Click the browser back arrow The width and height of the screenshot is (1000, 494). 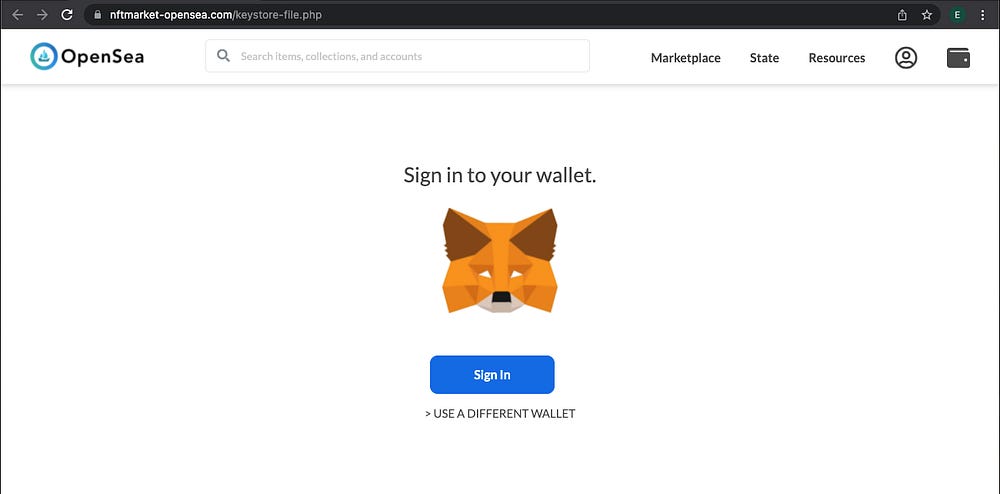pyautogui.click(x=17, y=15)
